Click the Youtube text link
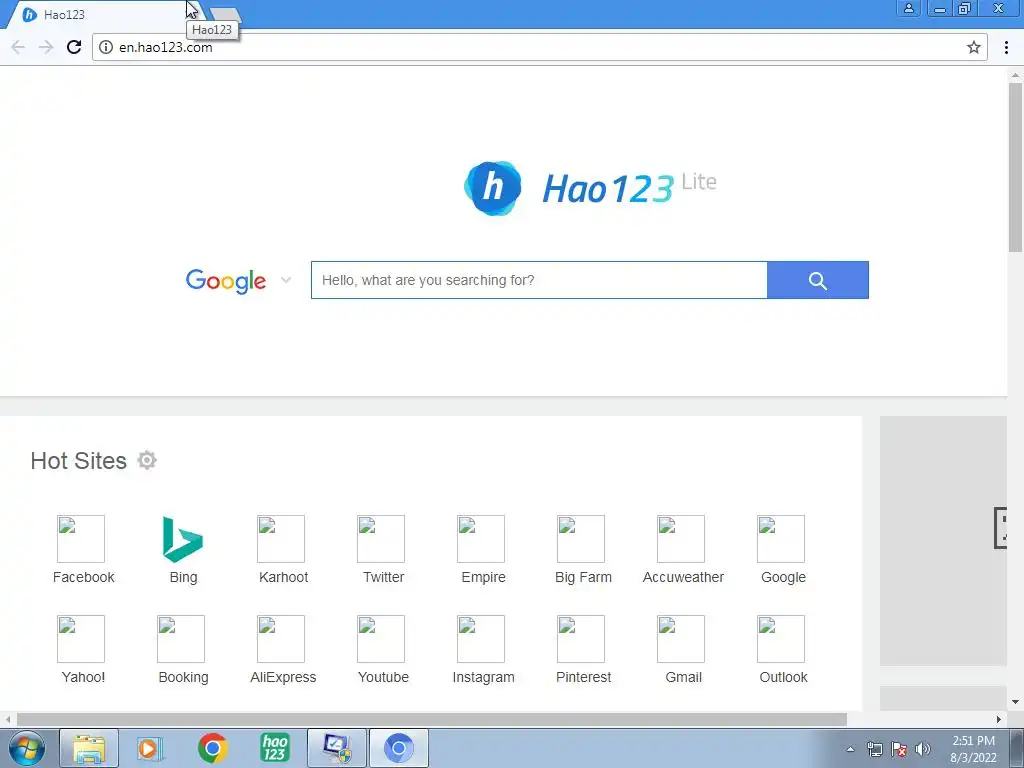The width and height of the screenshot is (1024, 768). (383, 677)
